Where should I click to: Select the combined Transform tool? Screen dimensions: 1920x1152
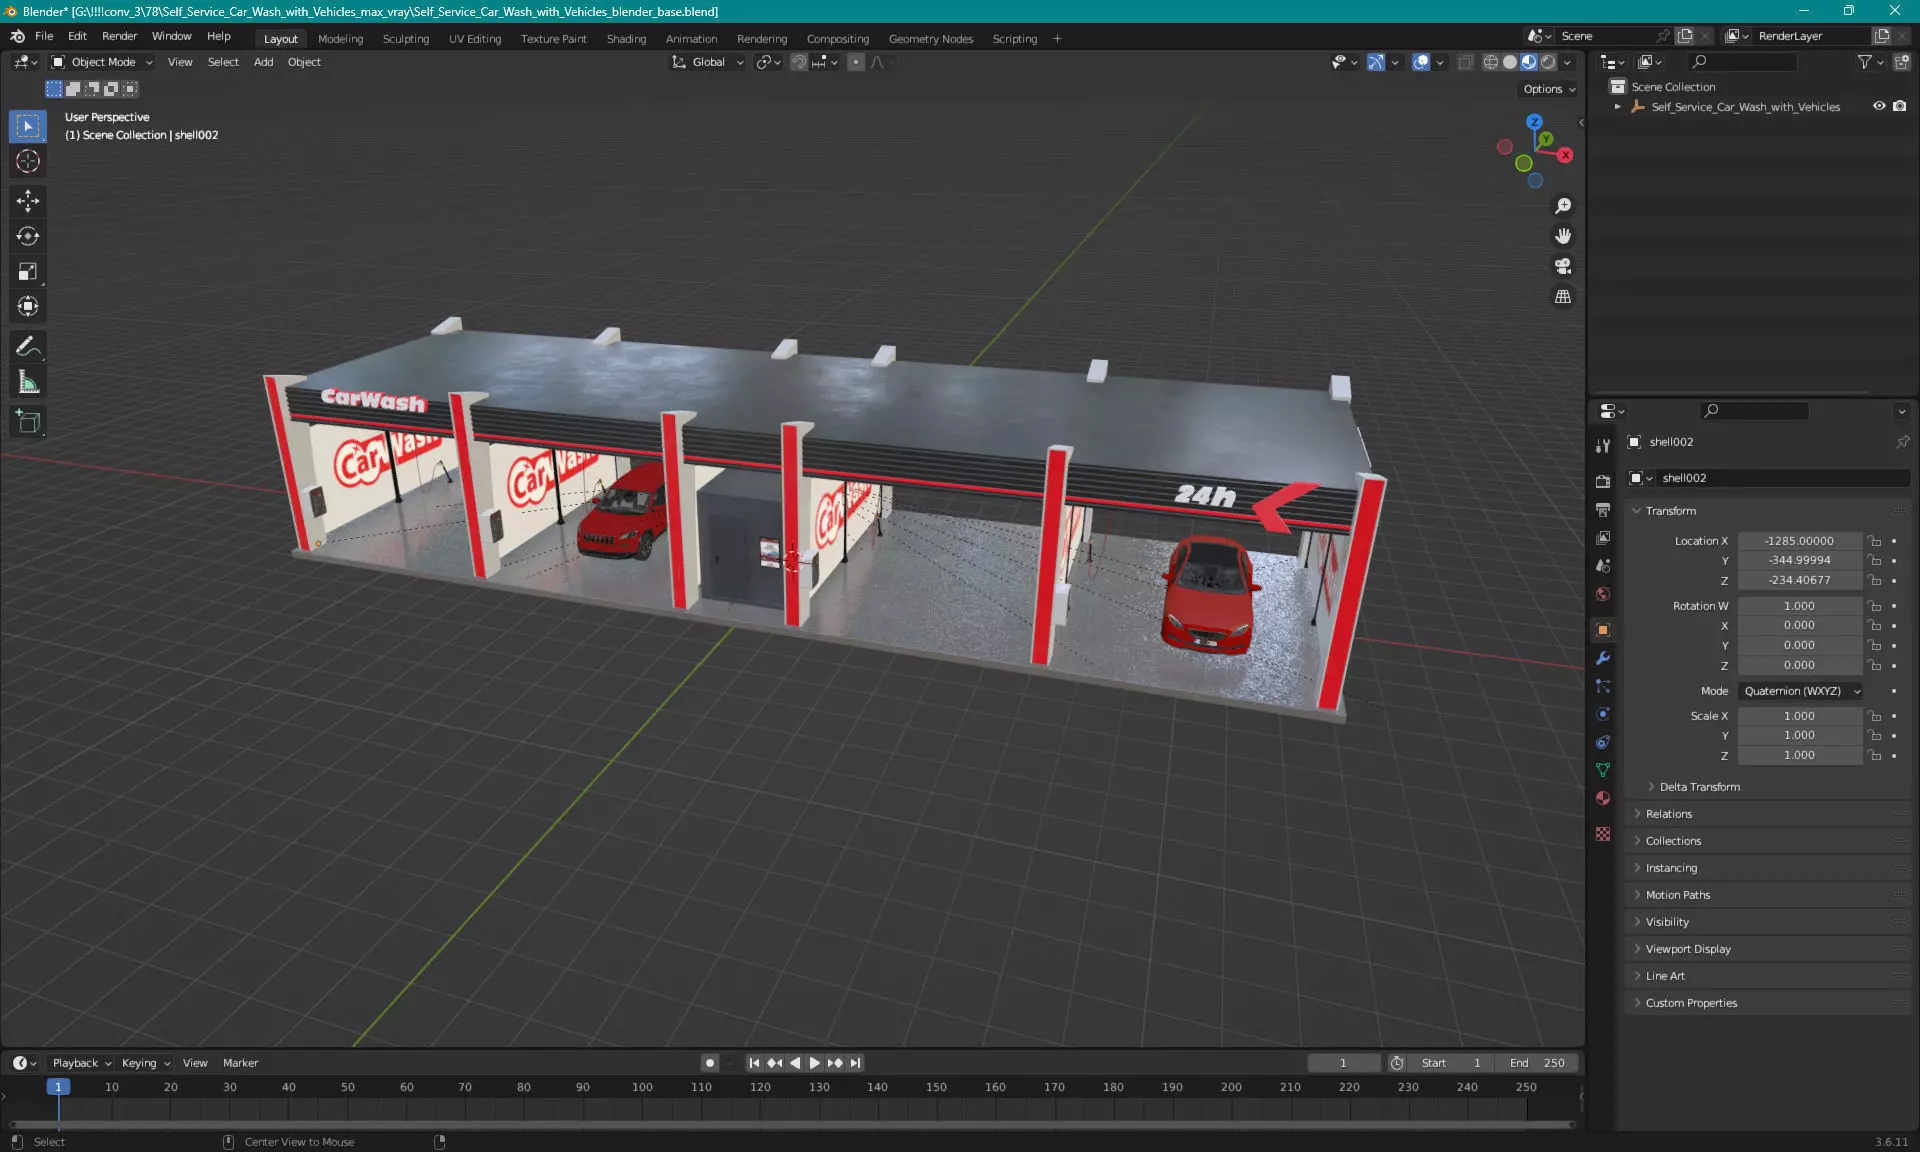pos(28,306)
